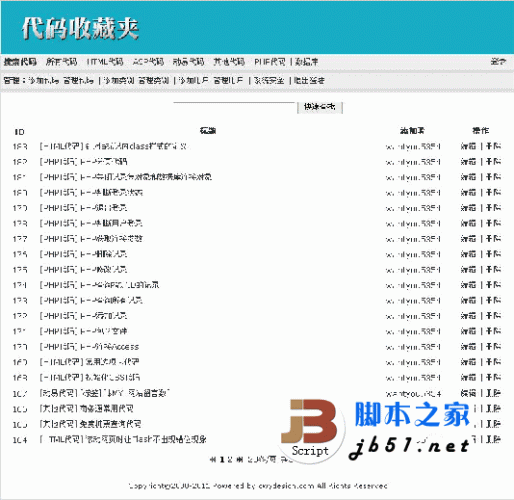Open the ASP代码 category in the navigation

pos(148,62)
